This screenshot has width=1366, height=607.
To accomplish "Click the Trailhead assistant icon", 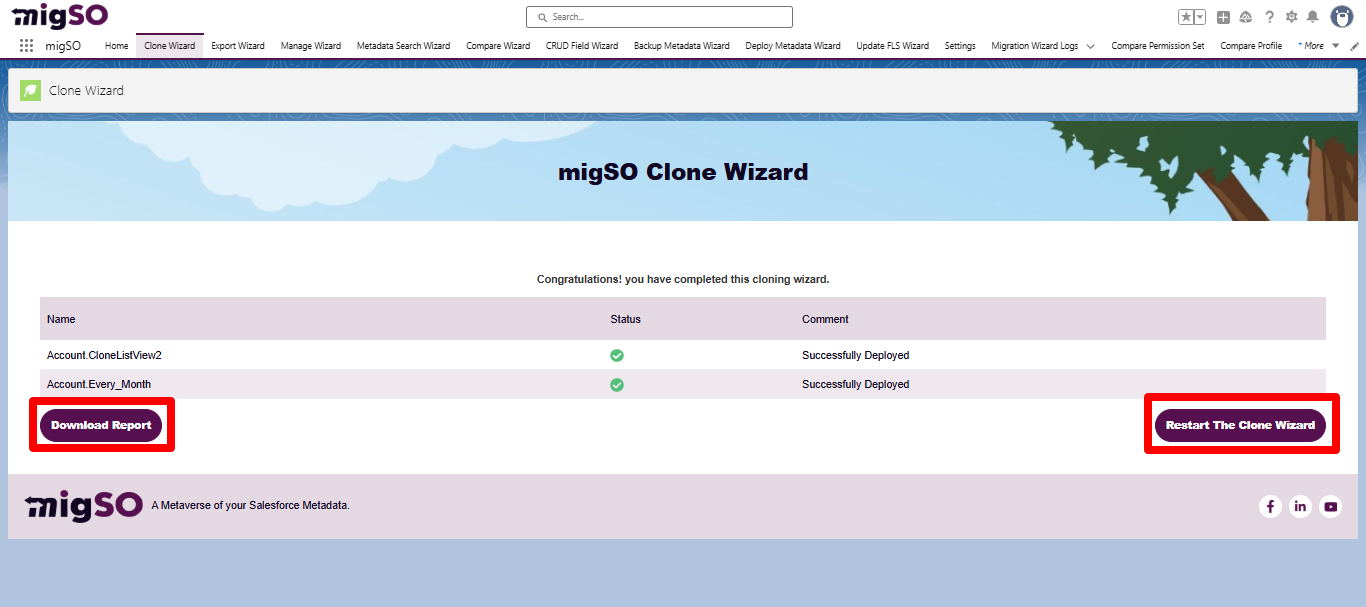I will [1245, 16].
